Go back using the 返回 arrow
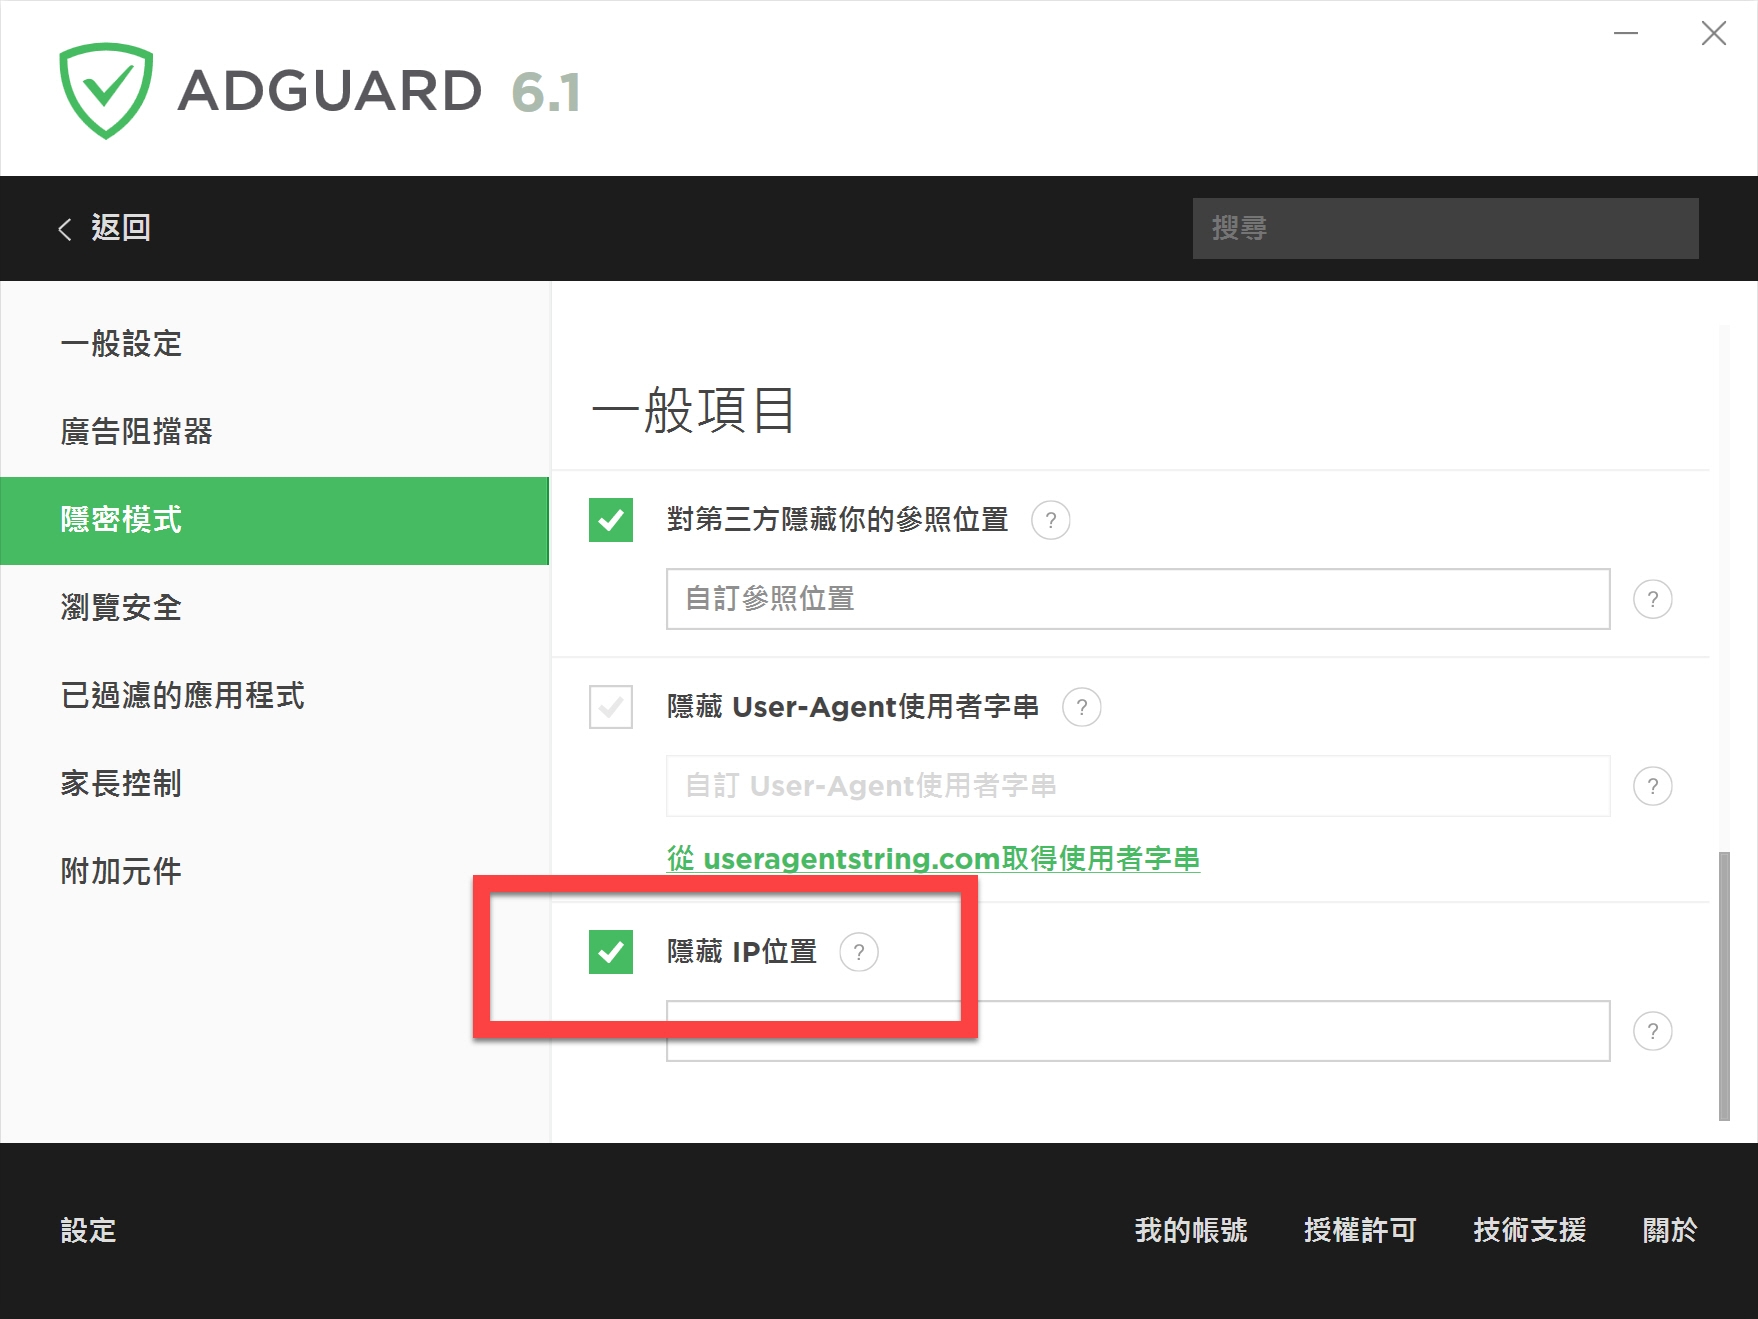 (104, 228)
